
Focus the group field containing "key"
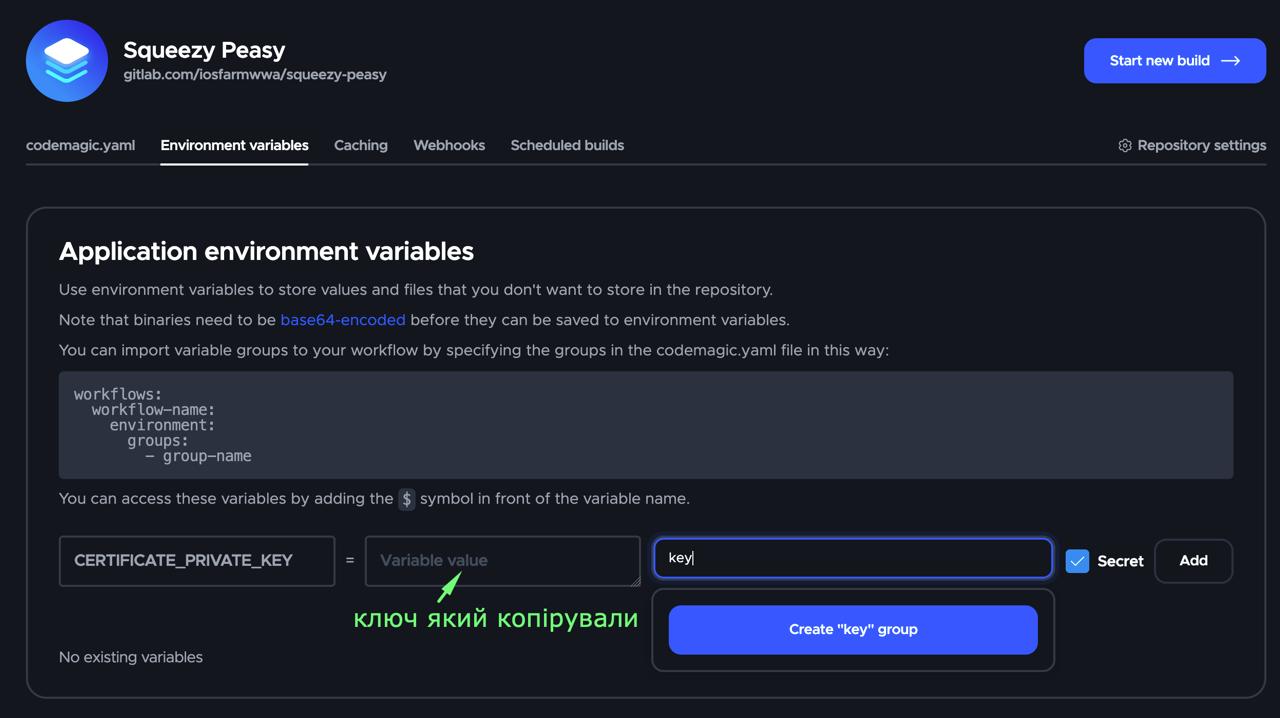[853, 558]
